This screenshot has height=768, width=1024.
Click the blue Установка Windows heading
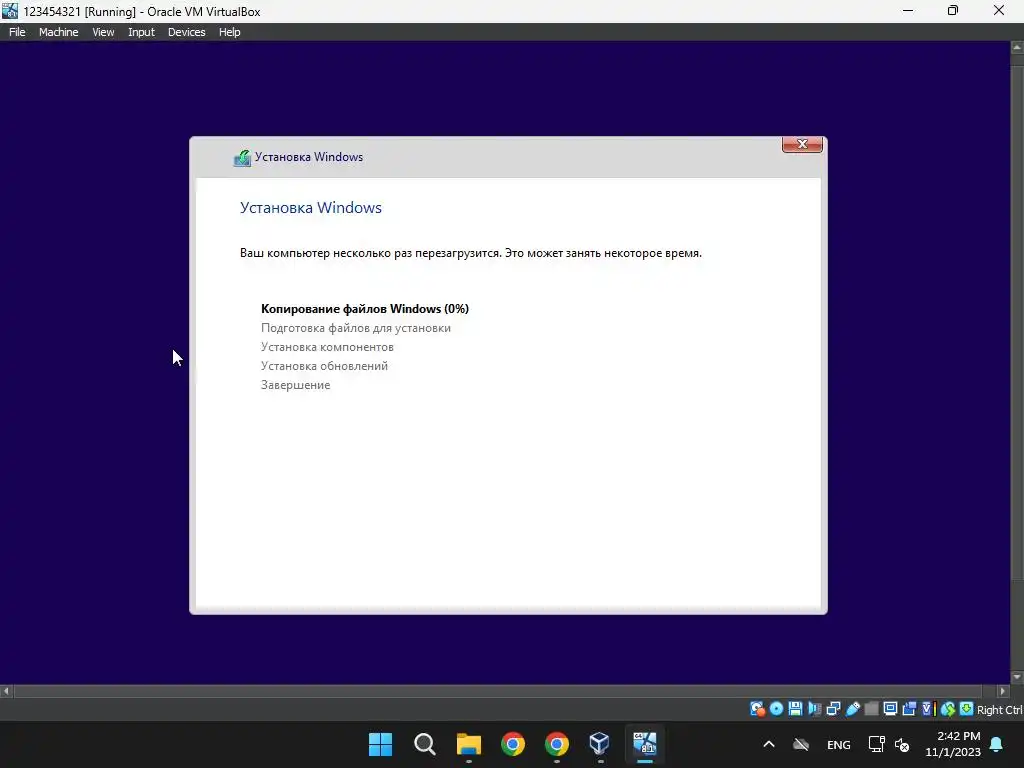311,208
